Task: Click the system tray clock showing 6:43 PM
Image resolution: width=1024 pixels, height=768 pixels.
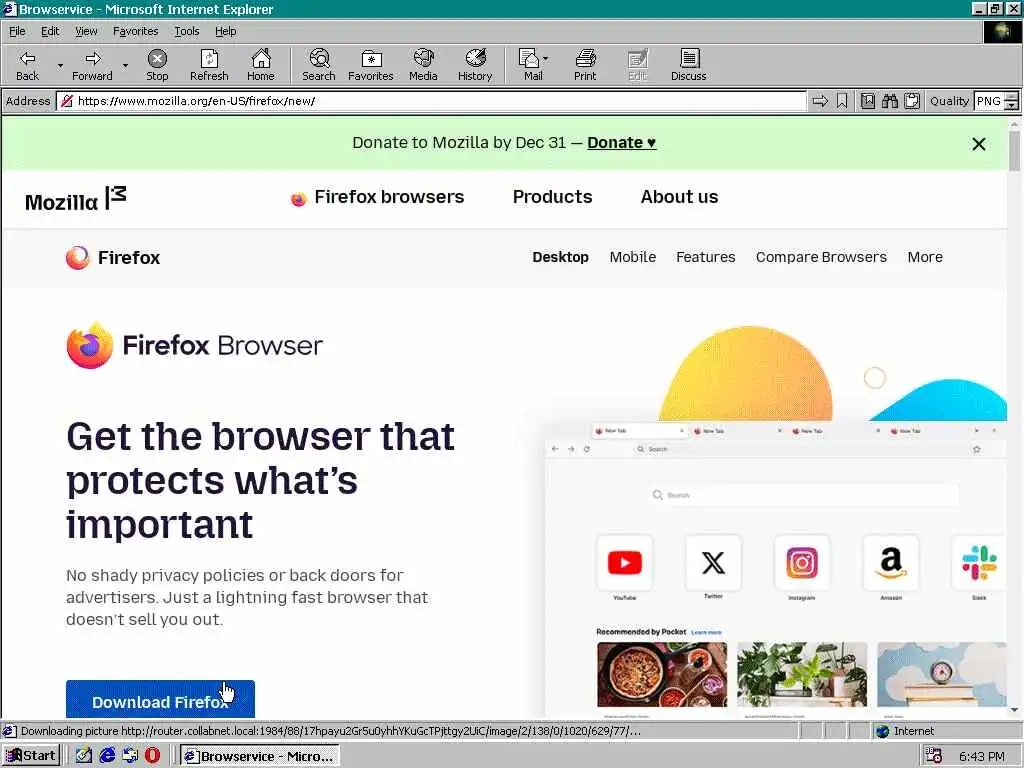Action: (x=982, y=756)
